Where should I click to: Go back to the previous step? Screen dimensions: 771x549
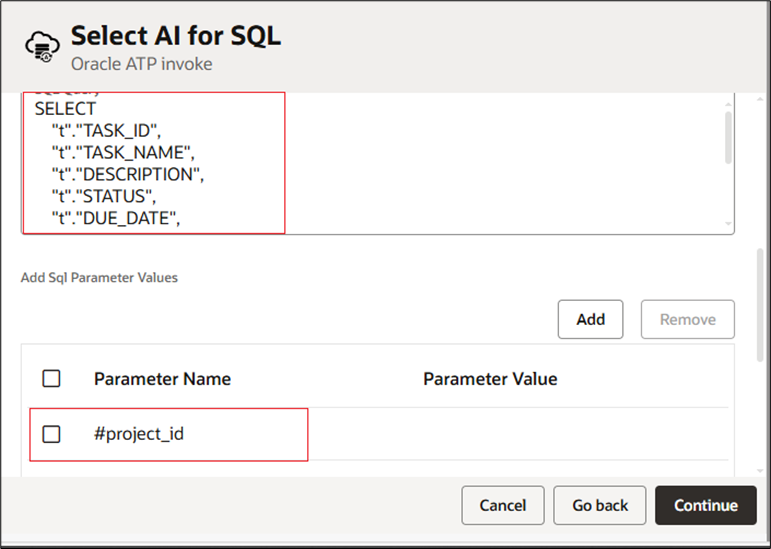[600, 505]
